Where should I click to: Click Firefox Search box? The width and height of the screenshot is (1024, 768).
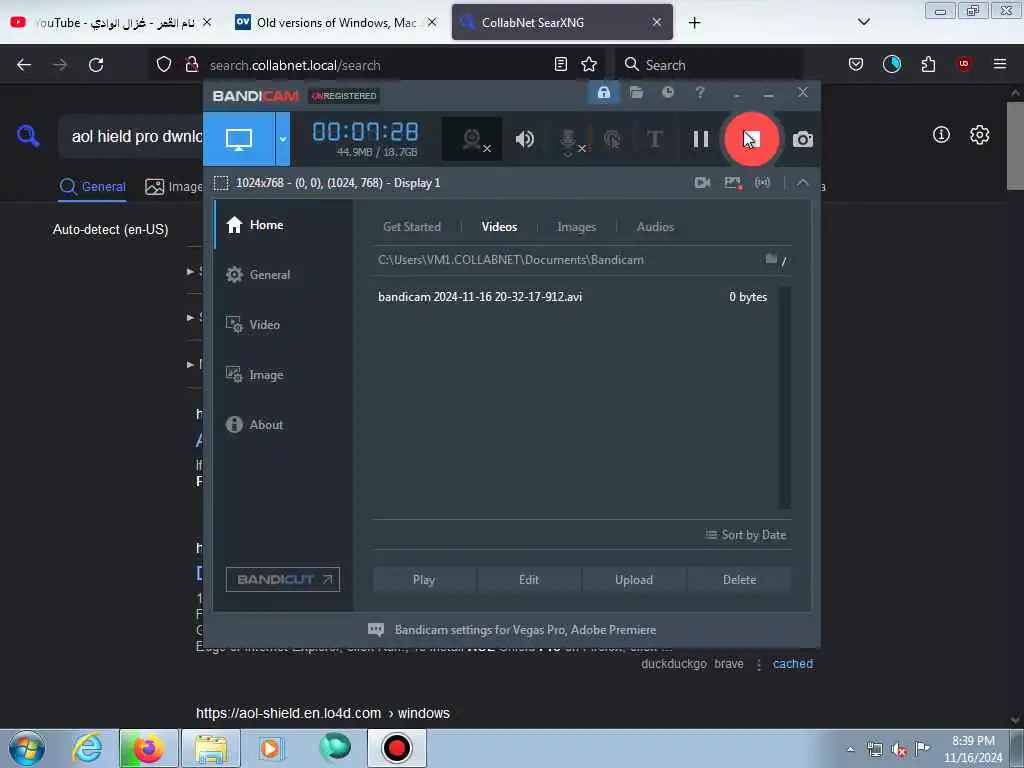click(x=709, y=65)
